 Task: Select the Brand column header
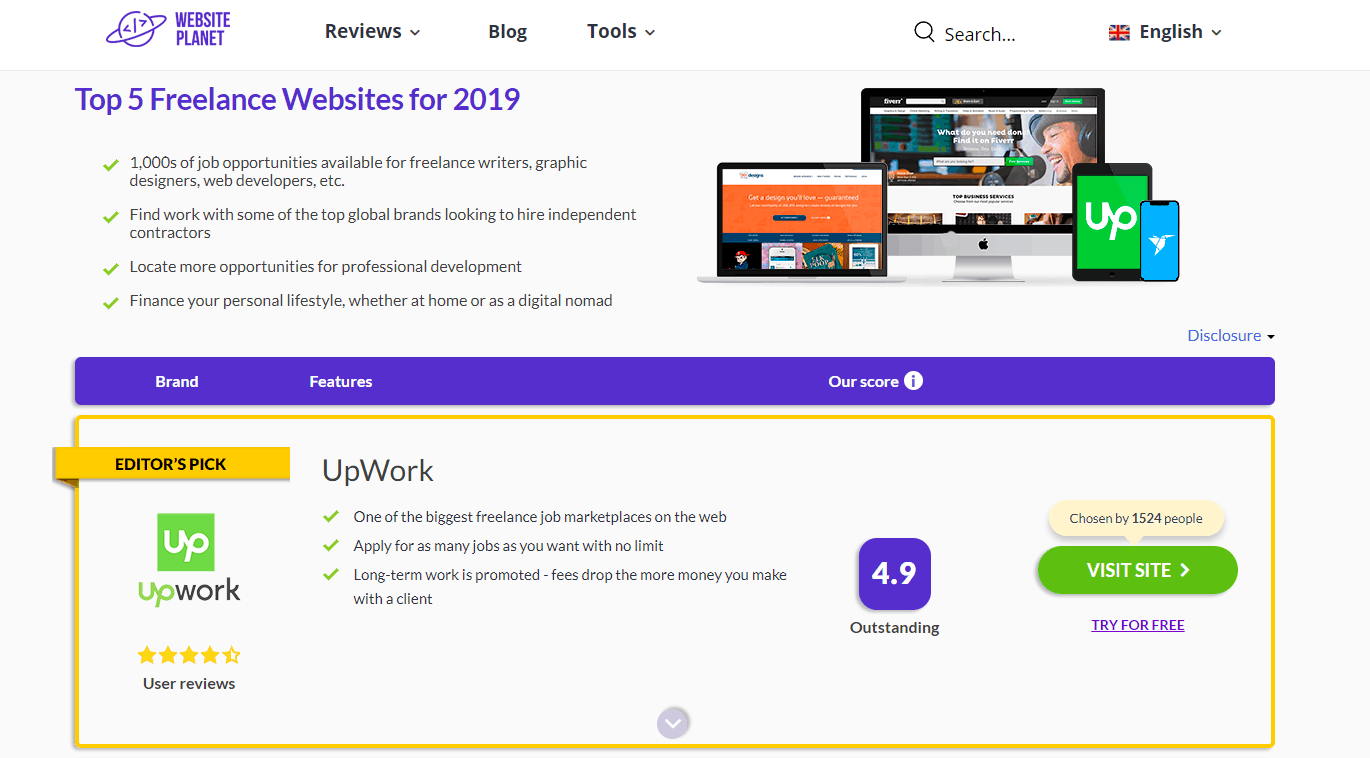click(177, 381)
